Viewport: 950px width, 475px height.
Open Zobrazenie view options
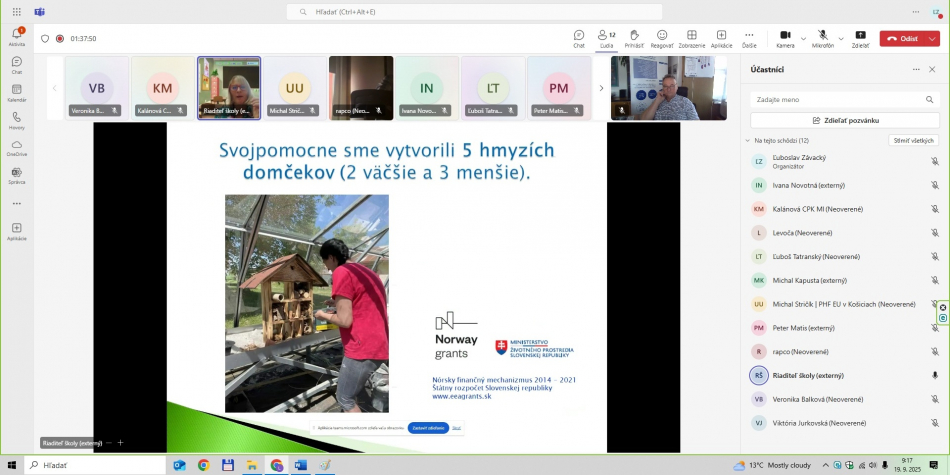pos(691,38)
